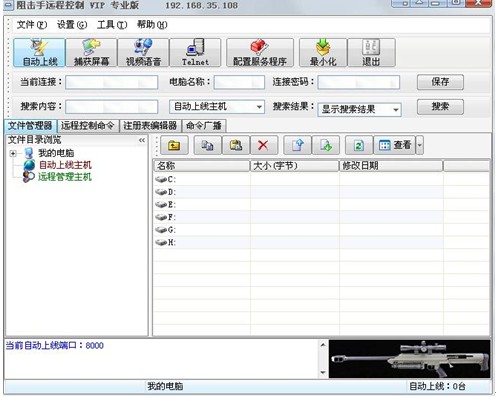Click the 搜索内容 input field

pos(112,107)
